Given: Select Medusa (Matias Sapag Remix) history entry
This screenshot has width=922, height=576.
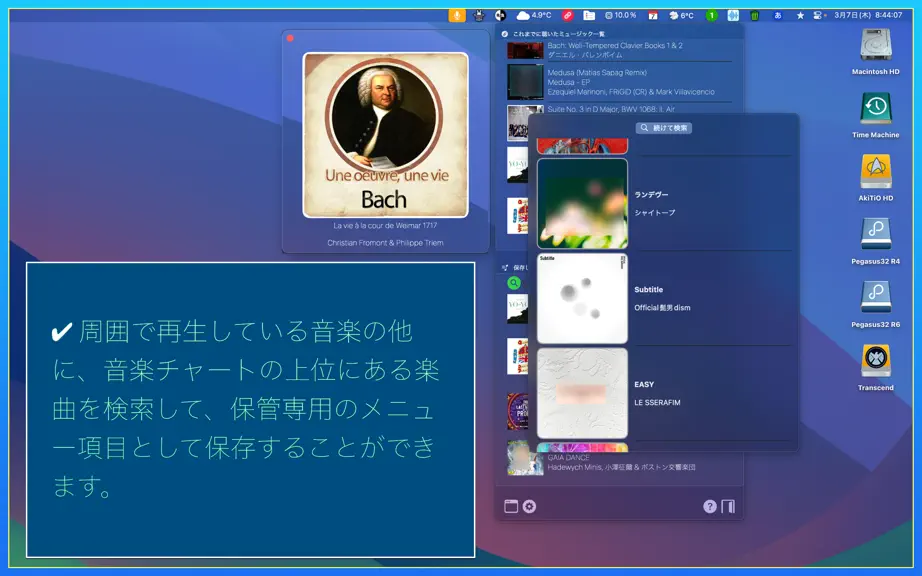Looking at the screenshot, I should click(597, 73).
